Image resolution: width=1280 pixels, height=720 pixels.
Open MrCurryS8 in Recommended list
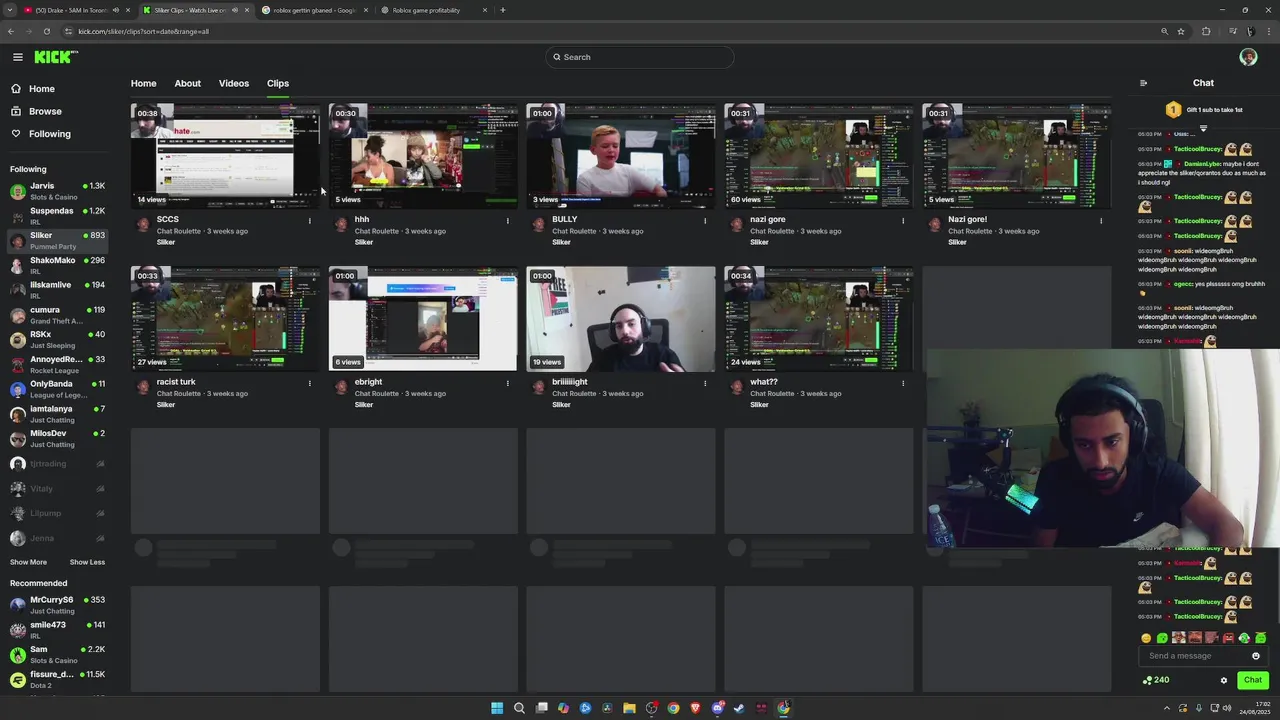(x=58, y=604)
